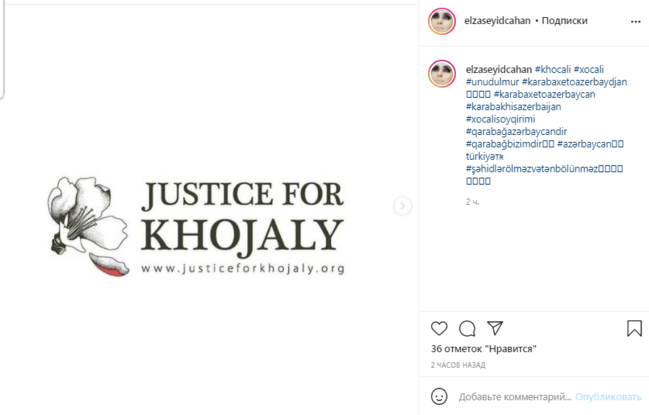This screenshot has height=415, width=649.
Task: Open the #khocali hashtag
Action: tap(553, 69)
